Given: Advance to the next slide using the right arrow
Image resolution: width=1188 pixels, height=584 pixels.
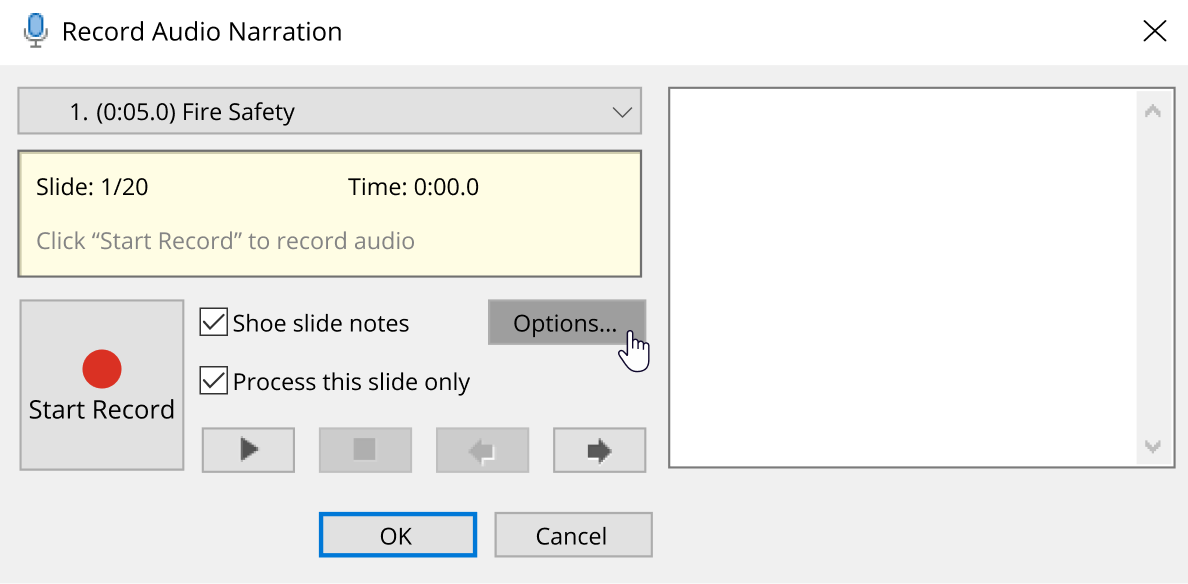Looking at the screenshot, I should click(599, 450).
